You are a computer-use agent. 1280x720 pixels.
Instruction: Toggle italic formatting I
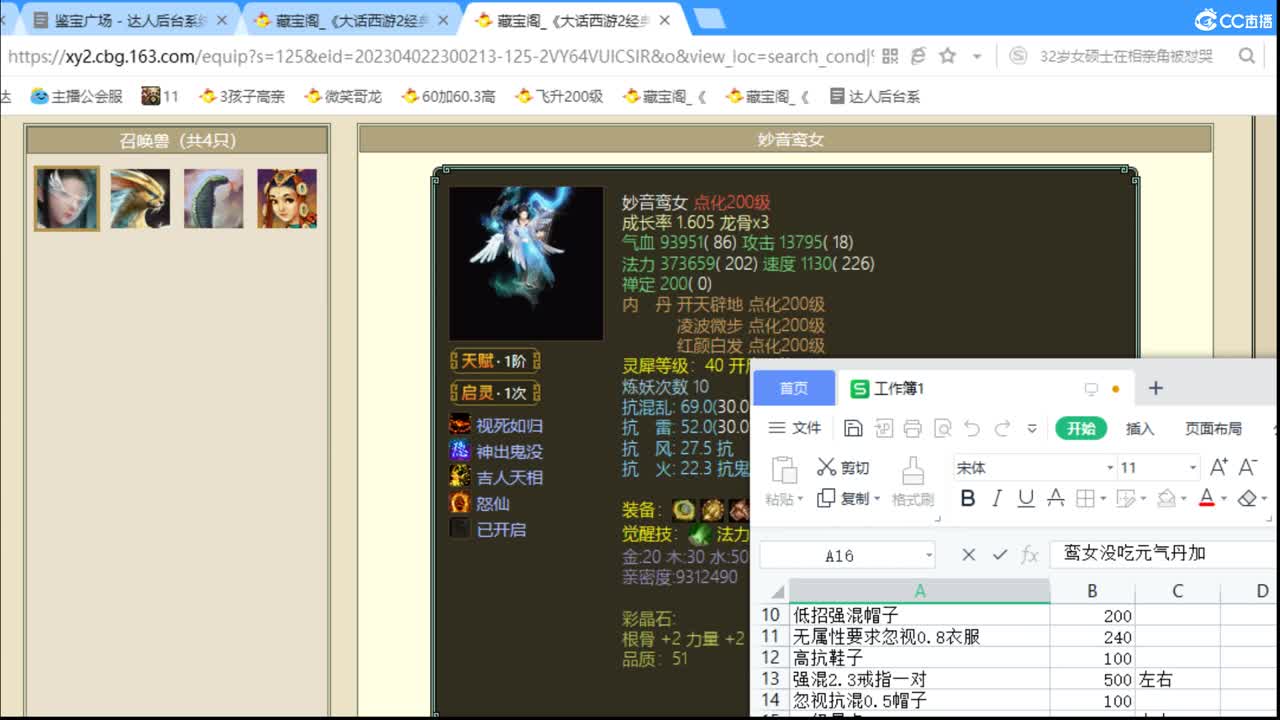(996, 498)
